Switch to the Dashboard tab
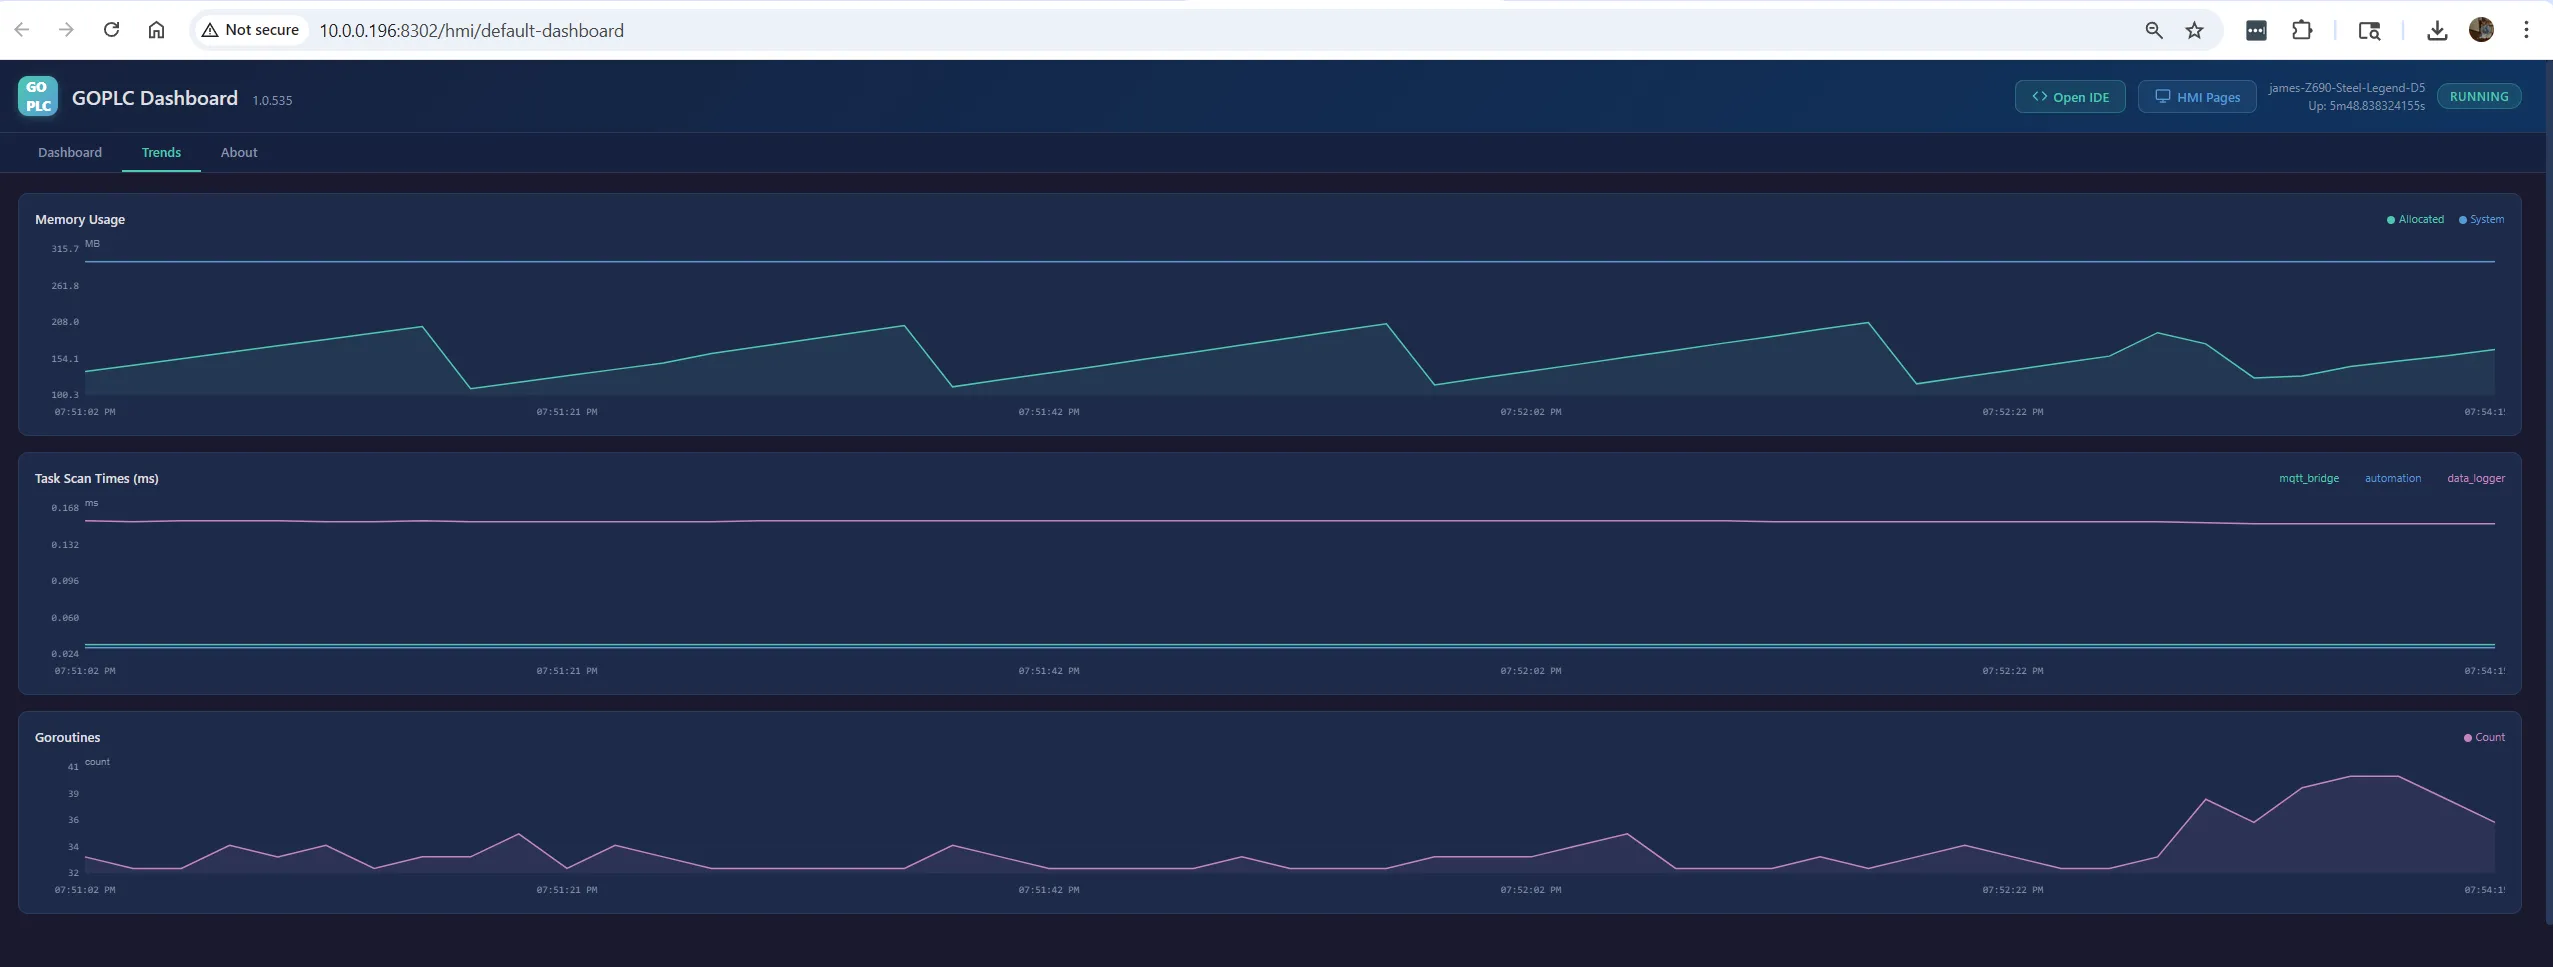2553x967 pixels. [70, 152]
